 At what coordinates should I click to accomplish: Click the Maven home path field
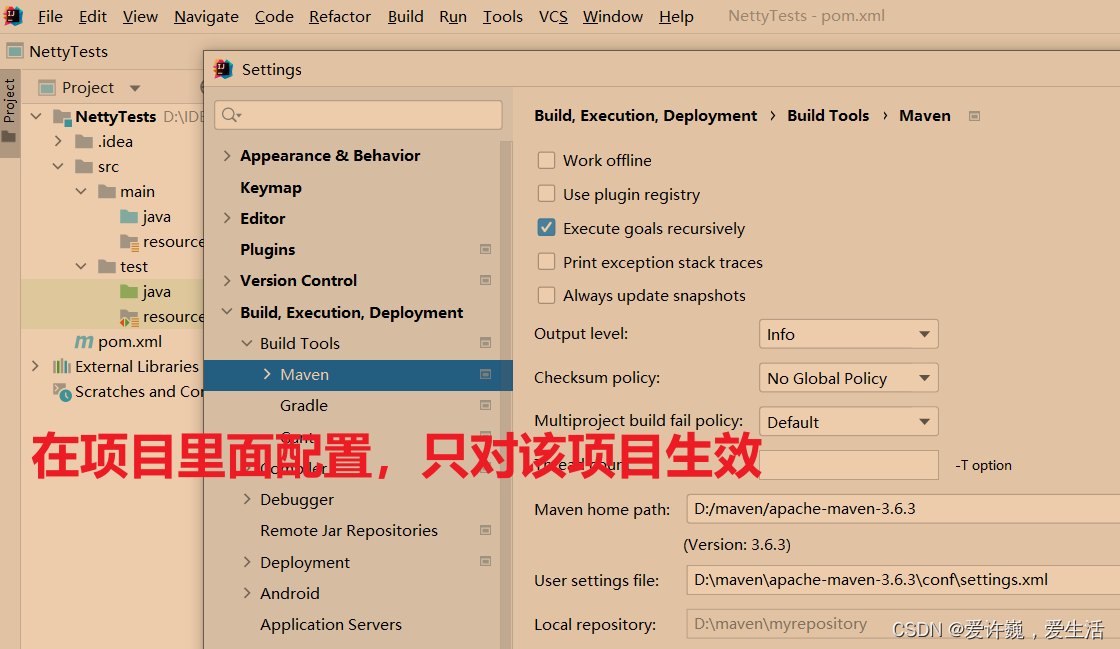pos(903,508)
